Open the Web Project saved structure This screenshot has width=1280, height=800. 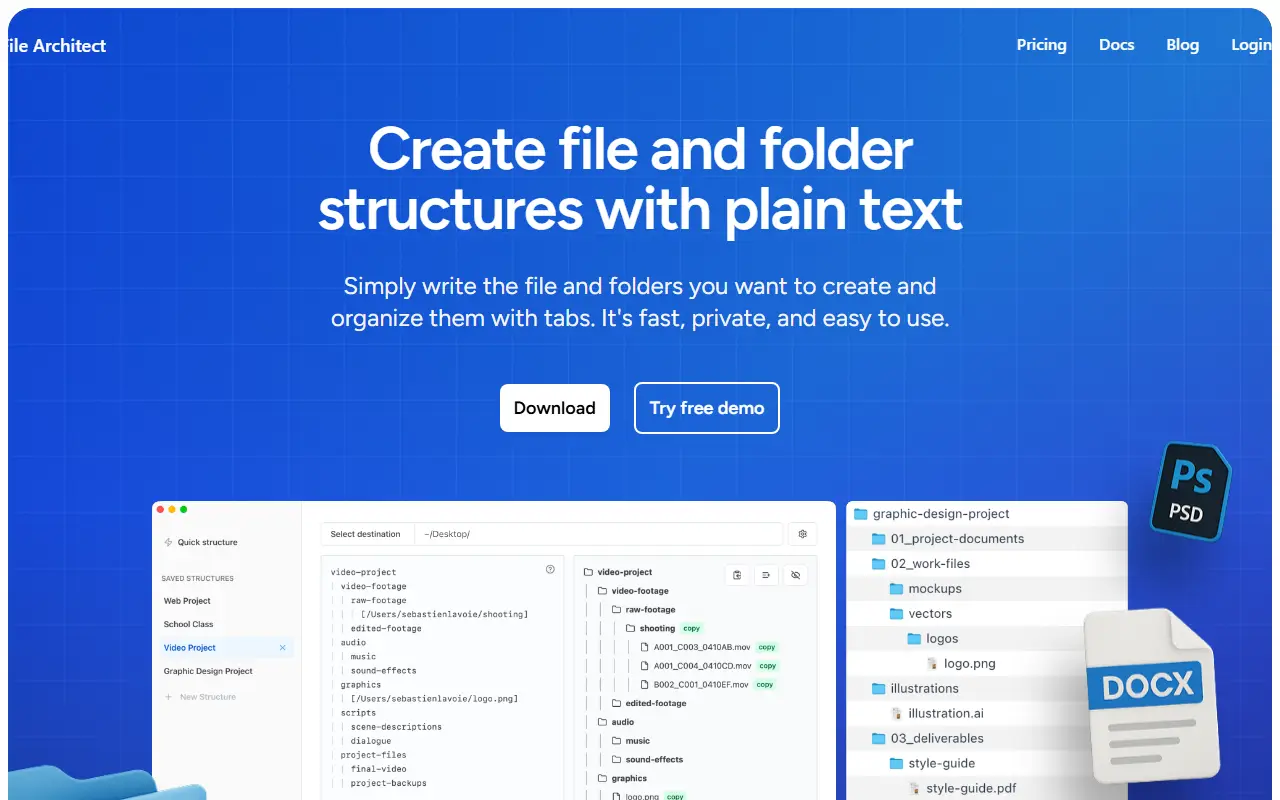click(x=187, y=601)
